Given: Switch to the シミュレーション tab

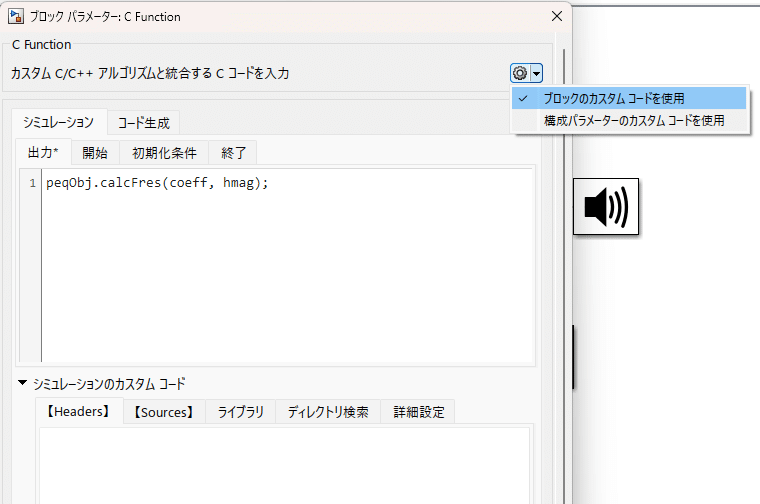Looking at the screenshot, I should click(59, 122).
